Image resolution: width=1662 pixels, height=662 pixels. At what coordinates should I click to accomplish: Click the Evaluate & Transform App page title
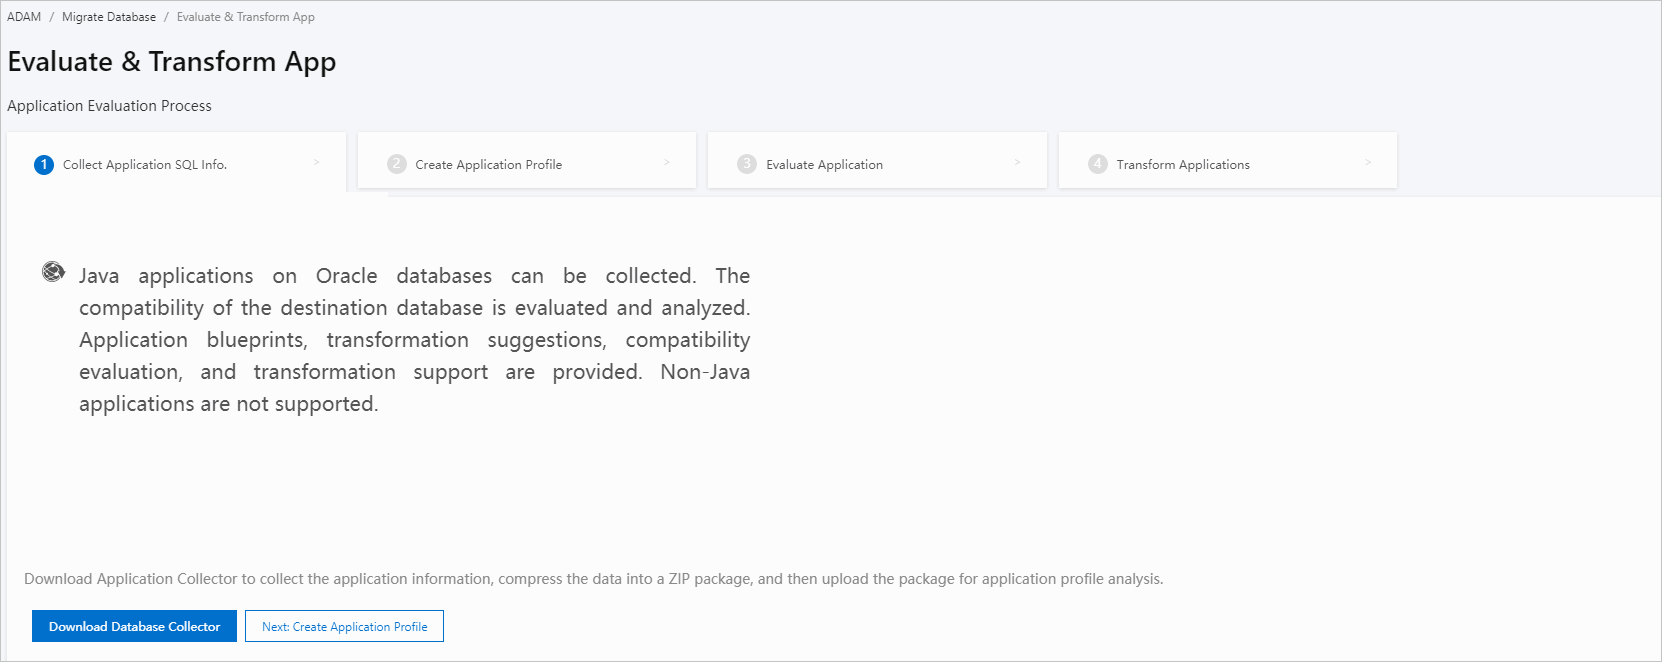click(x=172, y=62)
